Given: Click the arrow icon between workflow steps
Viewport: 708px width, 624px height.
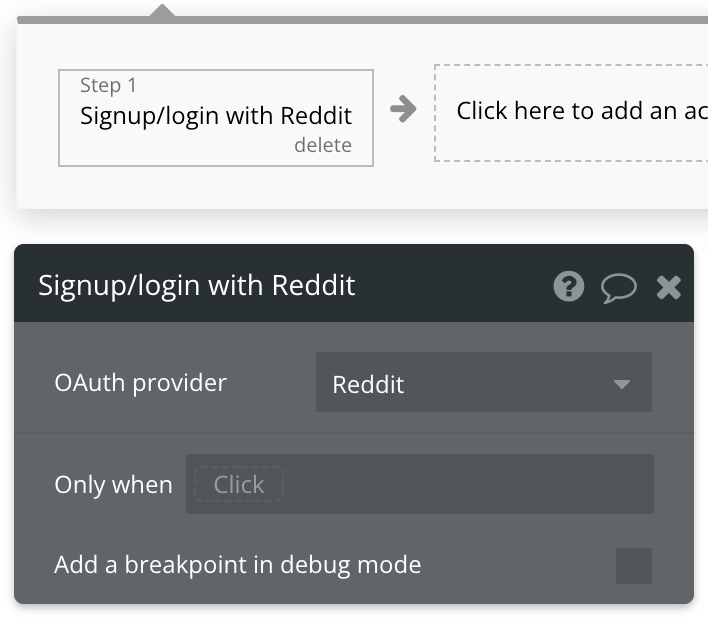Looking at the screenshot, I should tap(403, 109).
